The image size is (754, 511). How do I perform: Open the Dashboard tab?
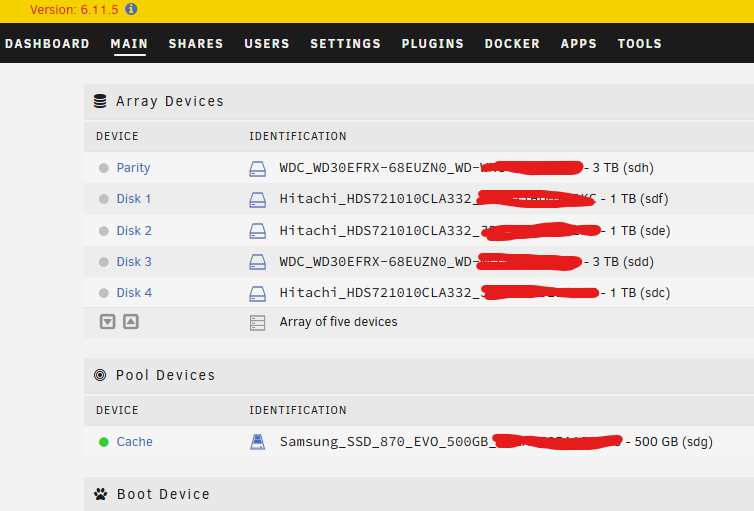click(x=47, y=44)
